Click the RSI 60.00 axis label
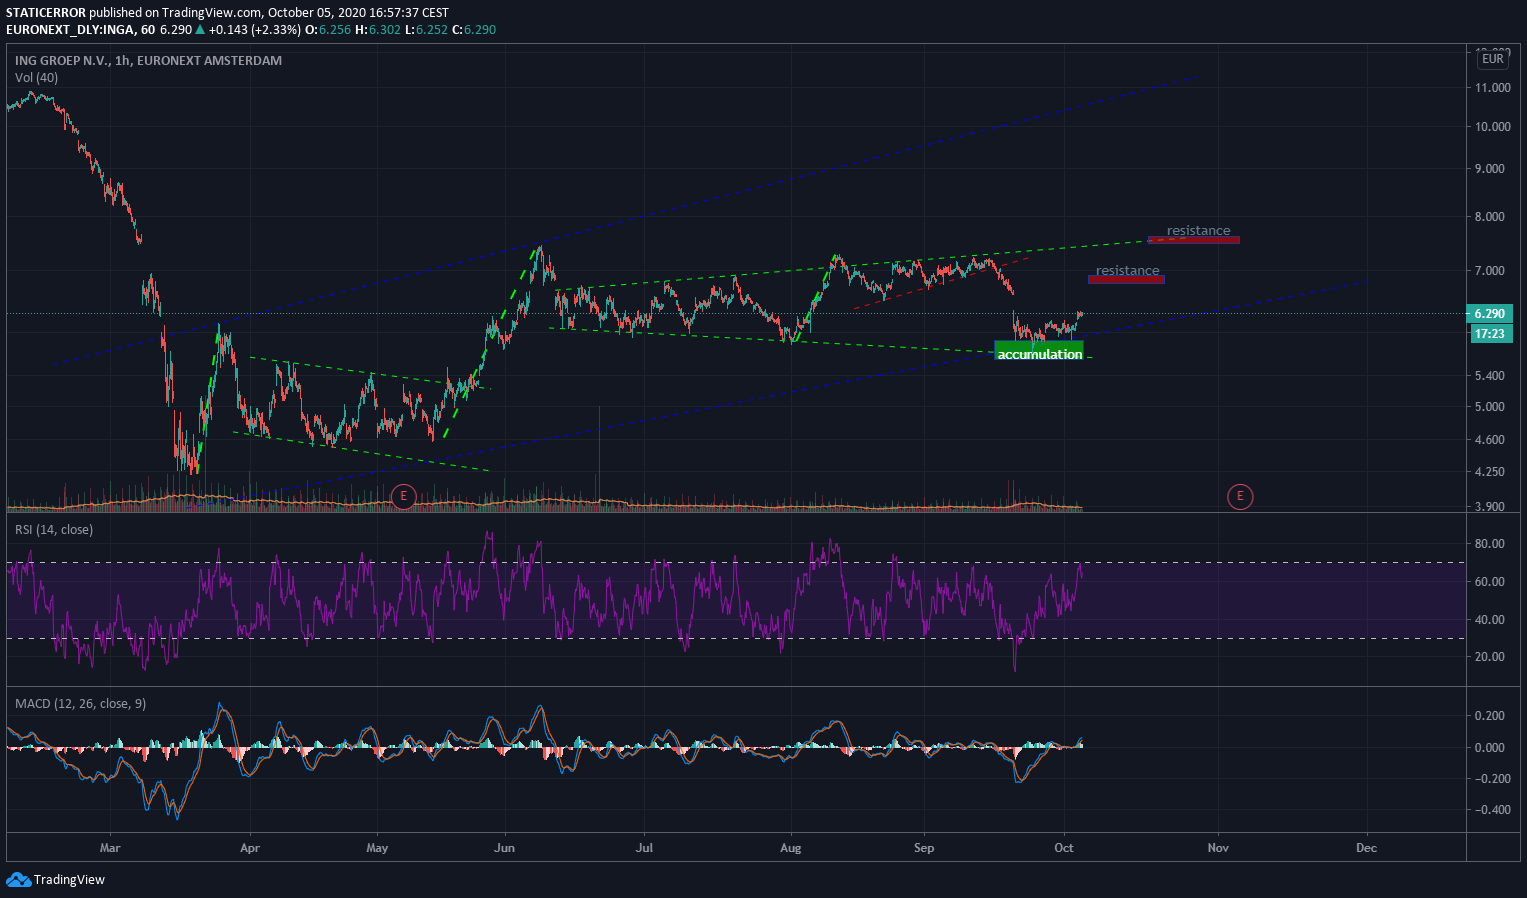Viewport: 1527px width, 898px height. click(1489, 582)
